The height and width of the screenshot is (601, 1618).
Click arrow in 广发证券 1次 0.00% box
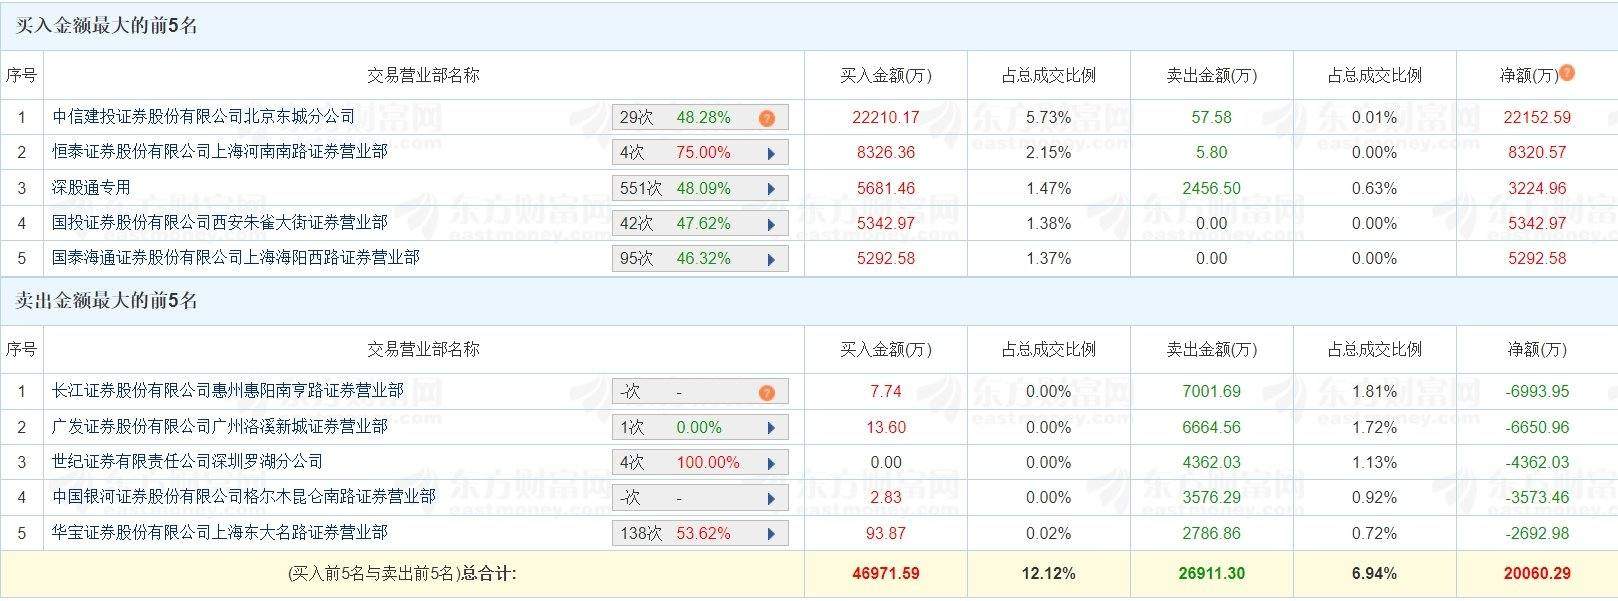click(771, 428)
